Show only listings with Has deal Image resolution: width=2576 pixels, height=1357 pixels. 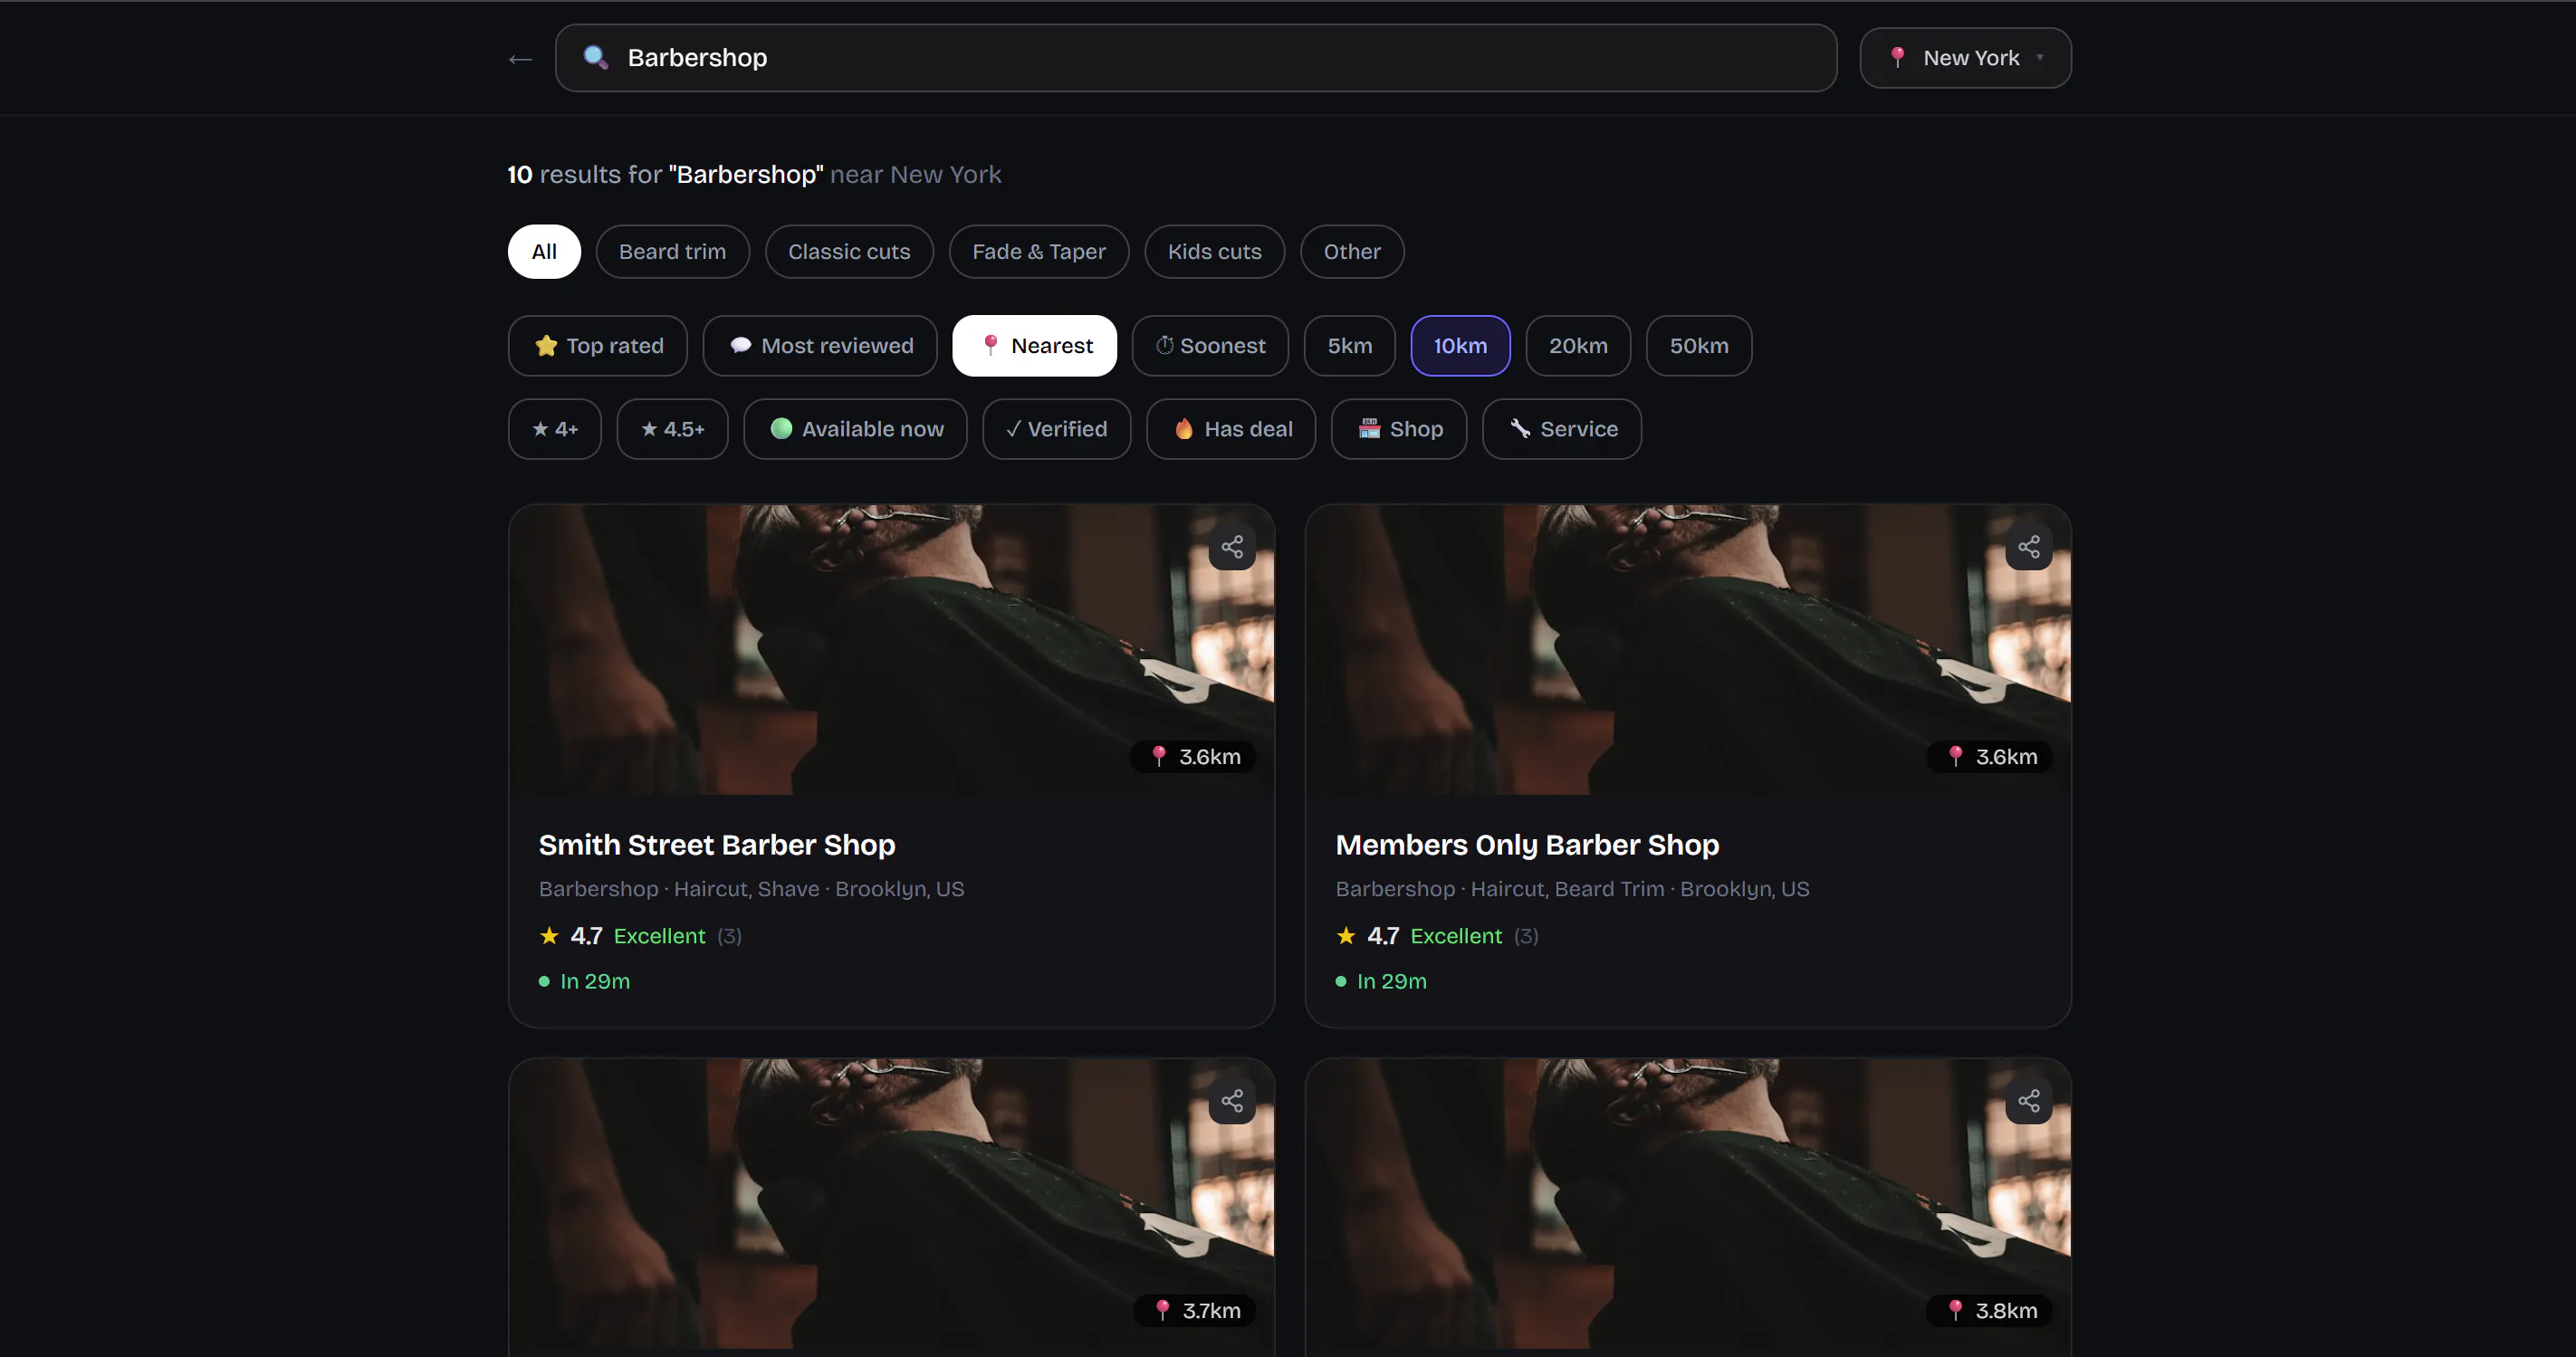(x=1231, y=430)
